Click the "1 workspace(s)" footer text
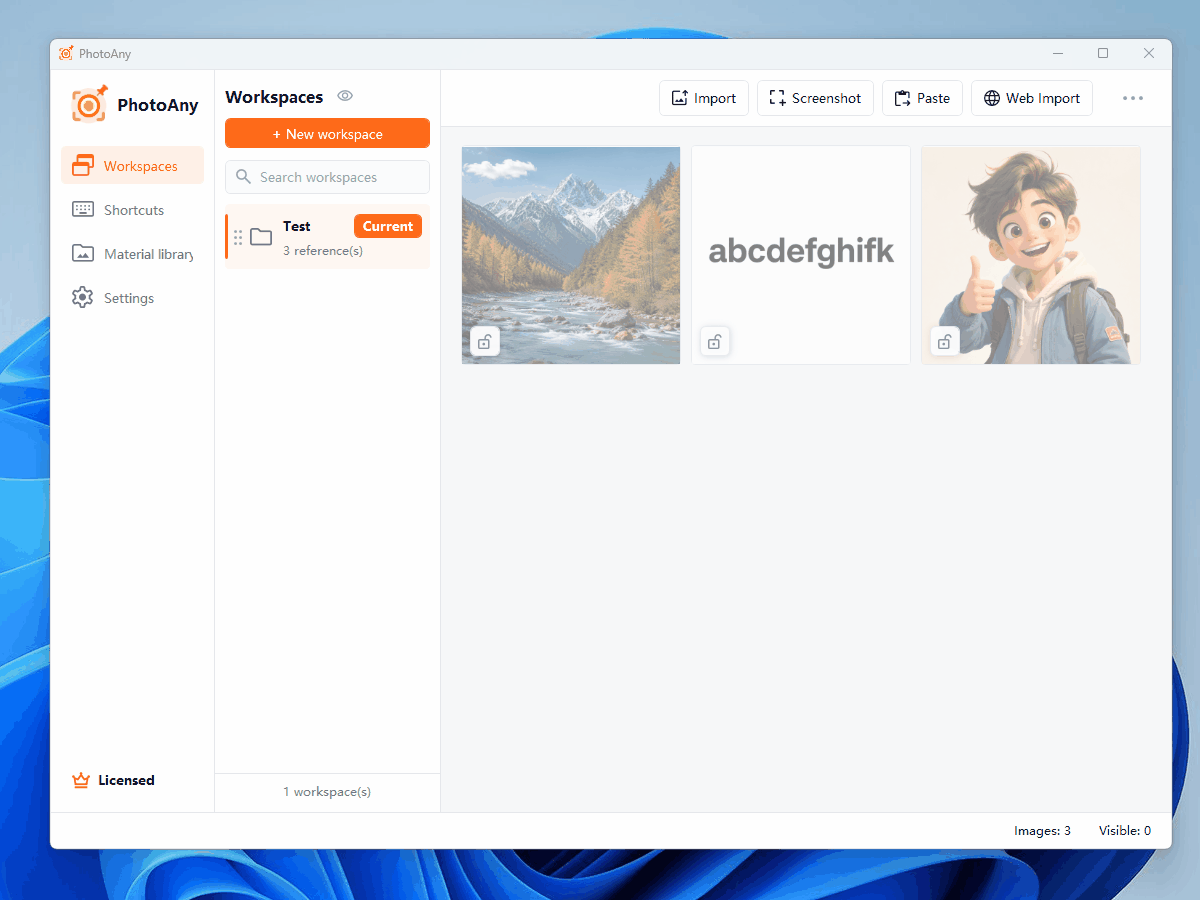Screen dimensions: 1200x900 pyautogui.click(x=327, y=792)
